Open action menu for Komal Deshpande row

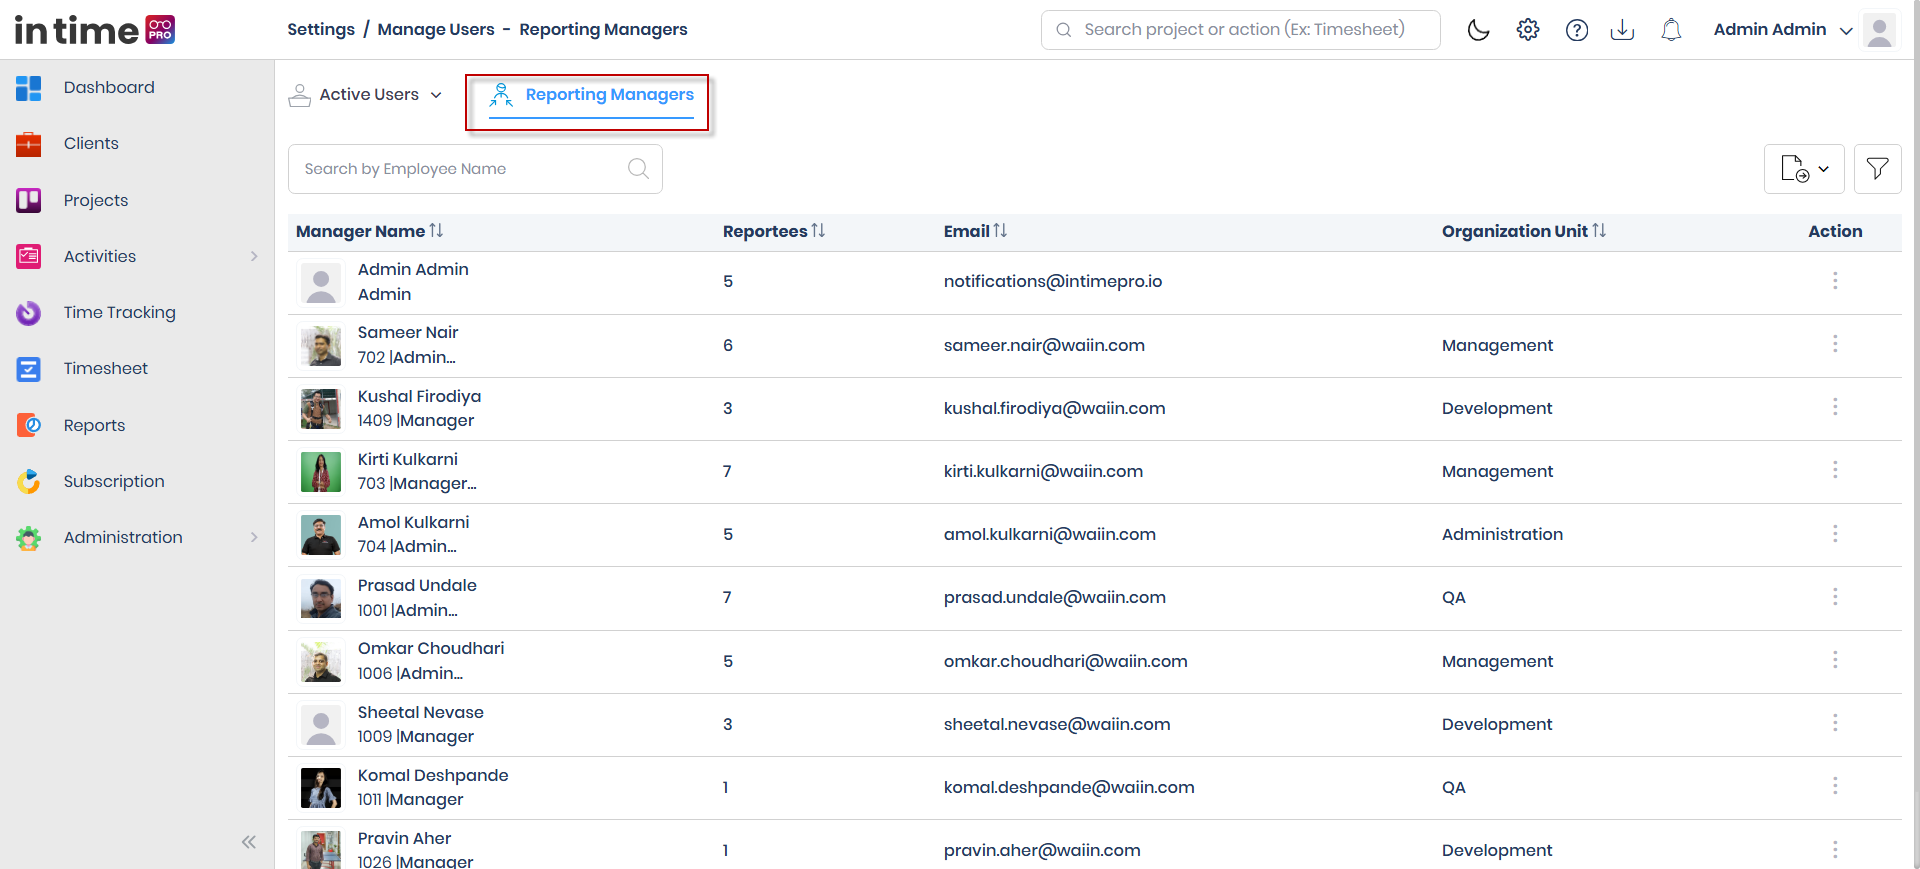coord(1835,786)
